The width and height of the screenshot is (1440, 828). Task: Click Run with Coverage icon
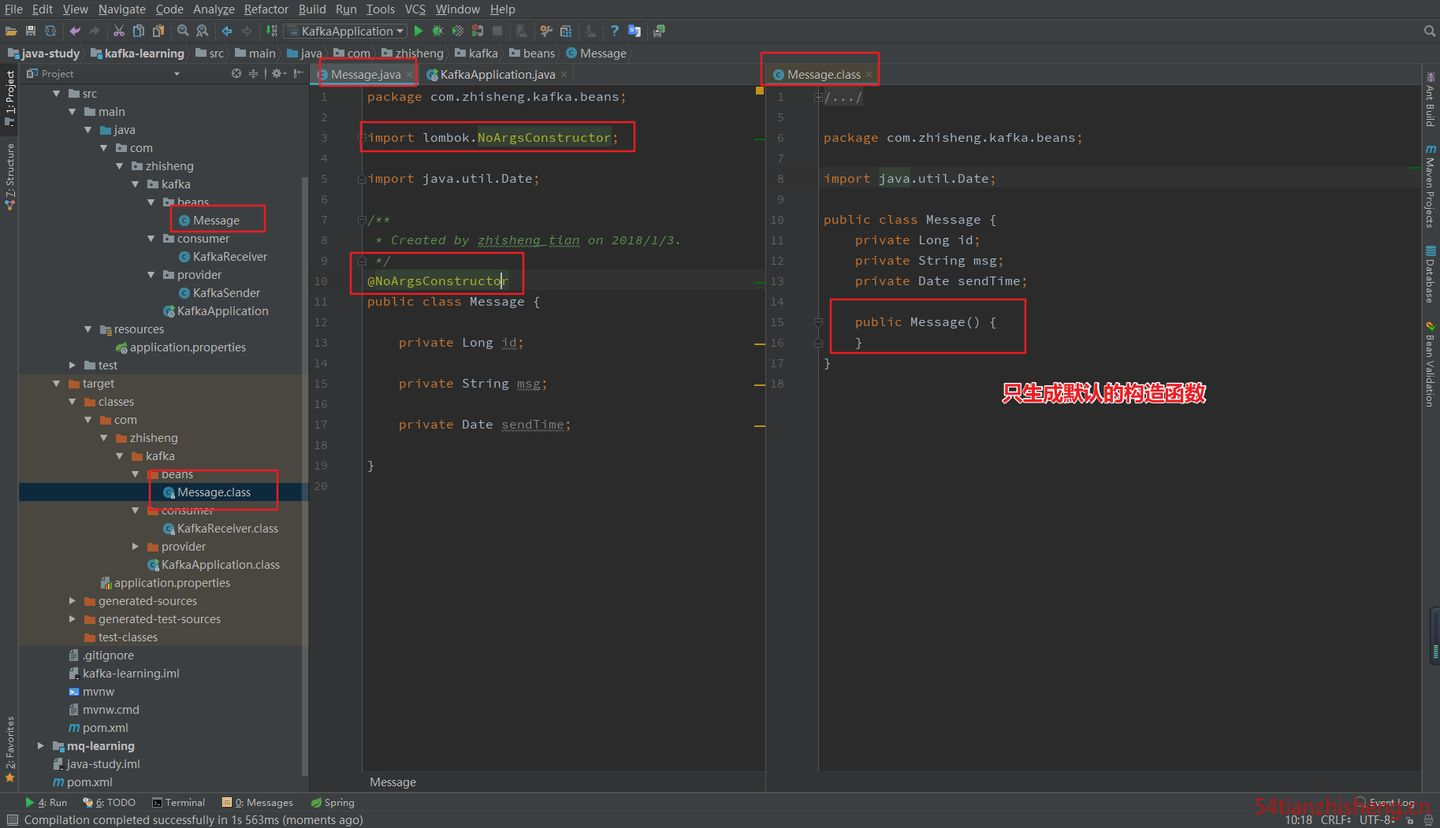tap(457, 31)
